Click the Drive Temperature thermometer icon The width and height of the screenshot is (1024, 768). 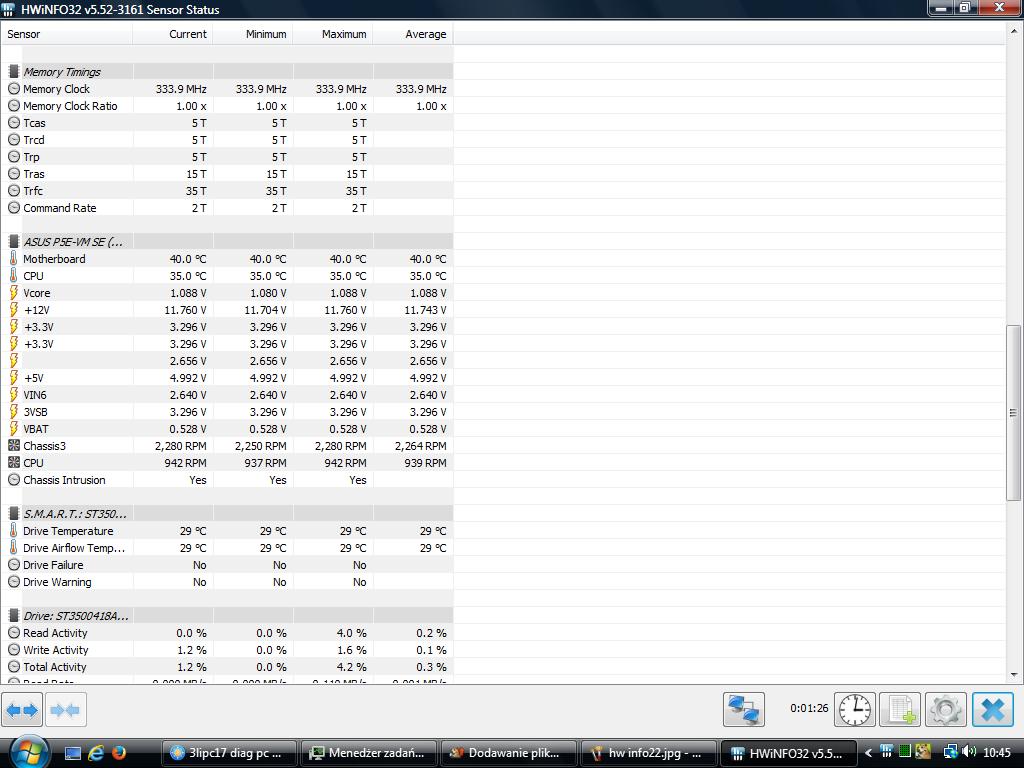click(14, 531)
